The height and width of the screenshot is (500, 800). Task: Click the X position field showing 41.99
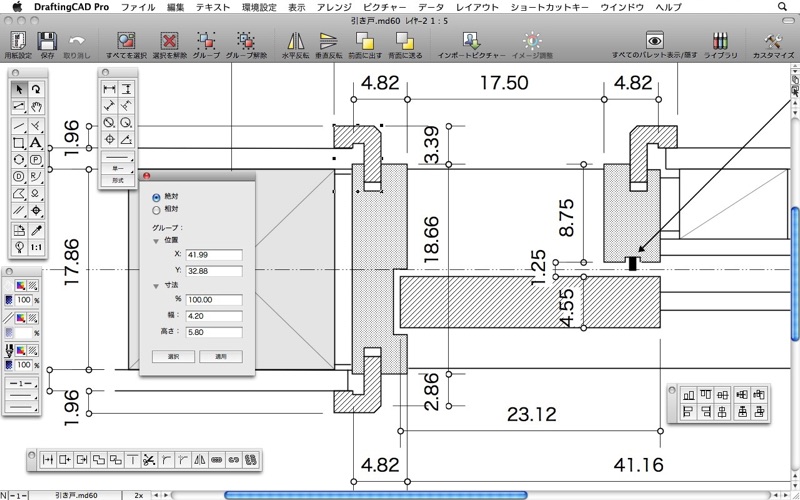pos(214,255)
